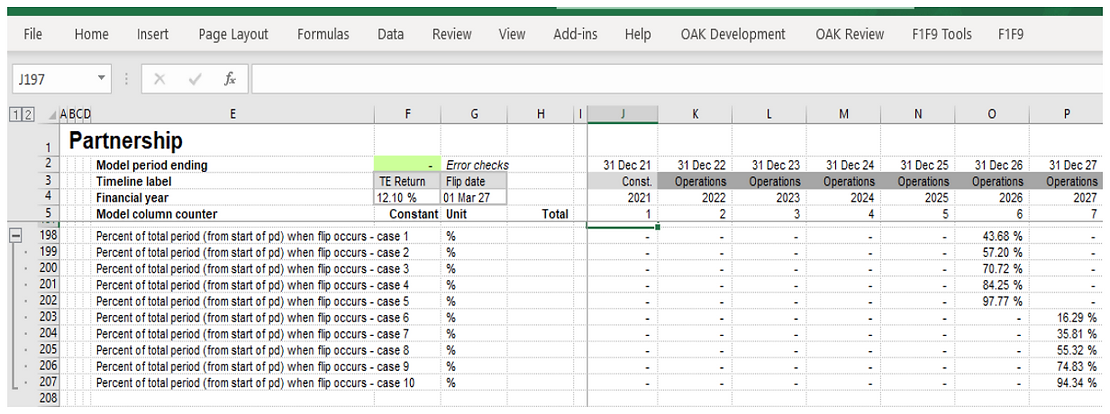This screenshot has height=414, width=1110.
Task: Click the Cancel X icon in formula bar
Action: pos(158,79)
